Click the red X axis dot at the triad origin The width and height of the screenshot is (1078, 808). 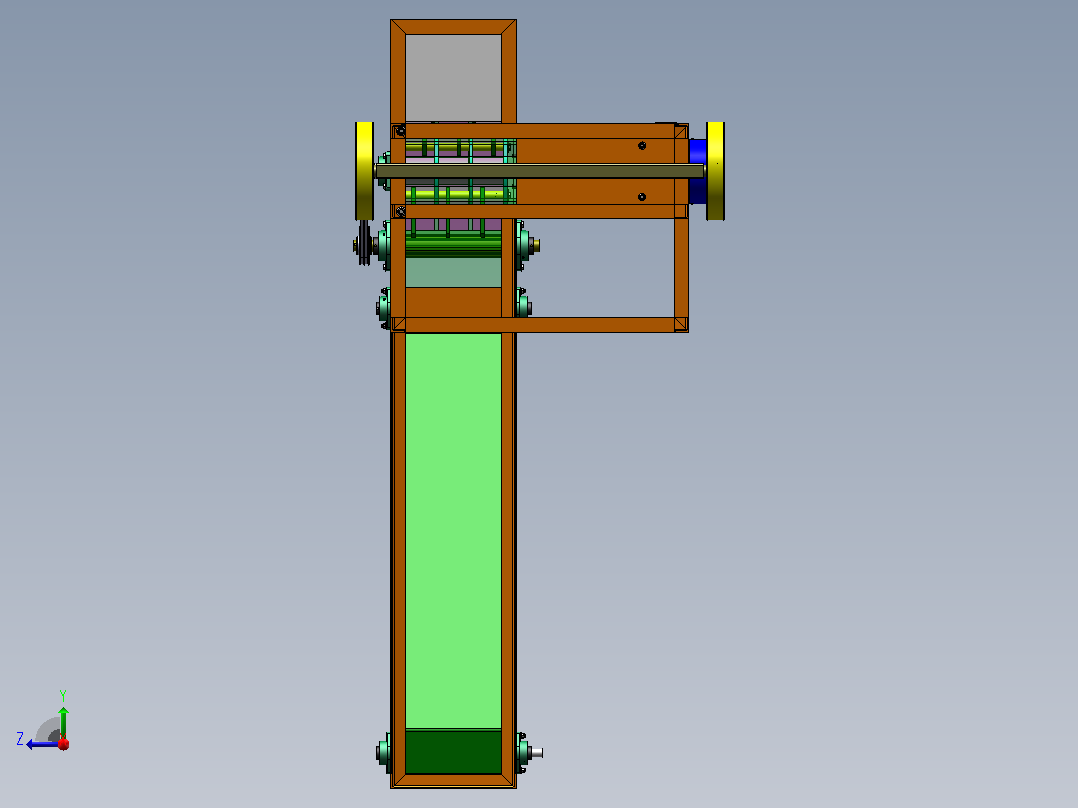tap(63, 744)
